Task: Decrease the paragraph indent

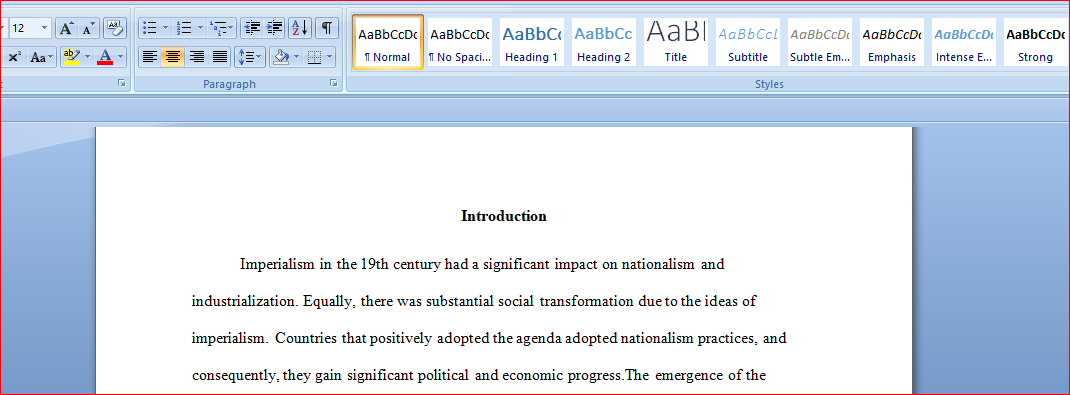Action: pyautogui.click(x=252, y=28)
